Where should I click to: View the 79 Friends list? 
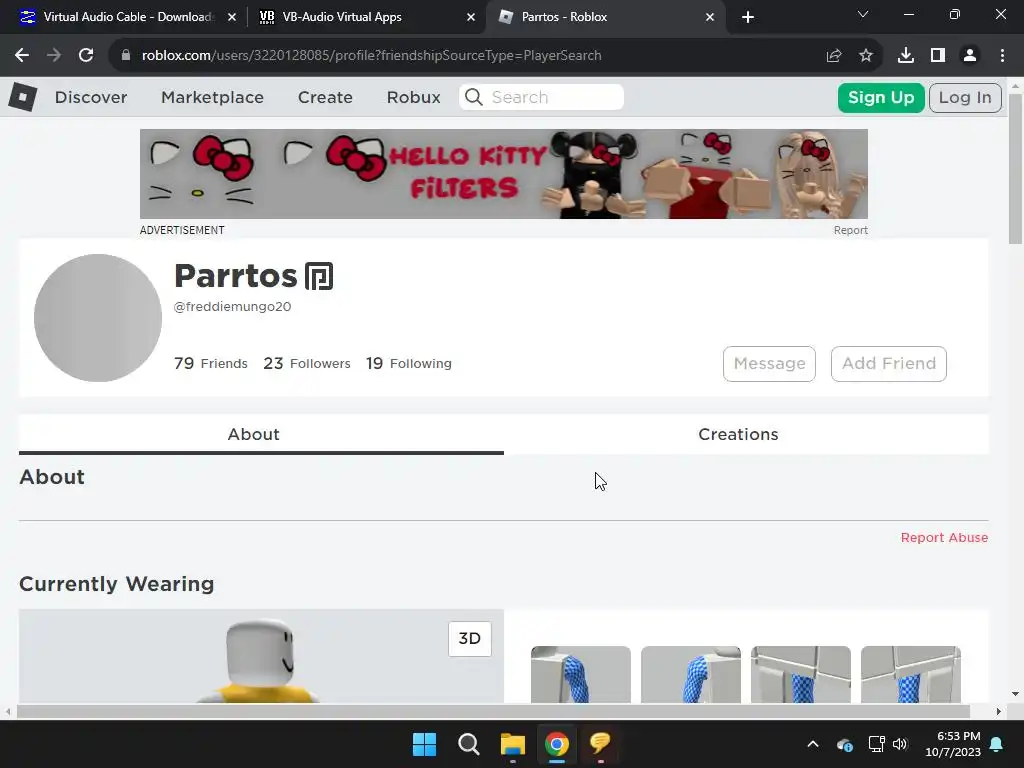211,364
